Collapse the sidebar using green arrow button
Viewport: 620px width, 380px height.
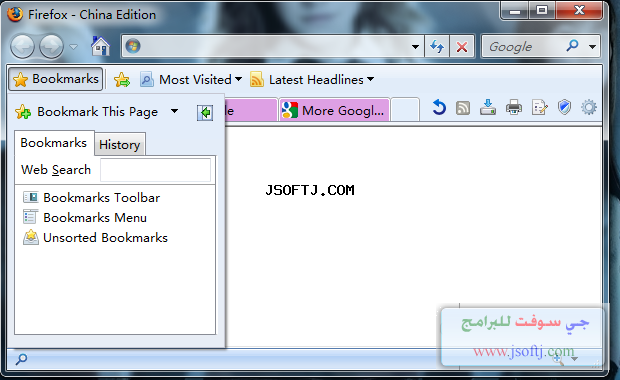[205, 113]
